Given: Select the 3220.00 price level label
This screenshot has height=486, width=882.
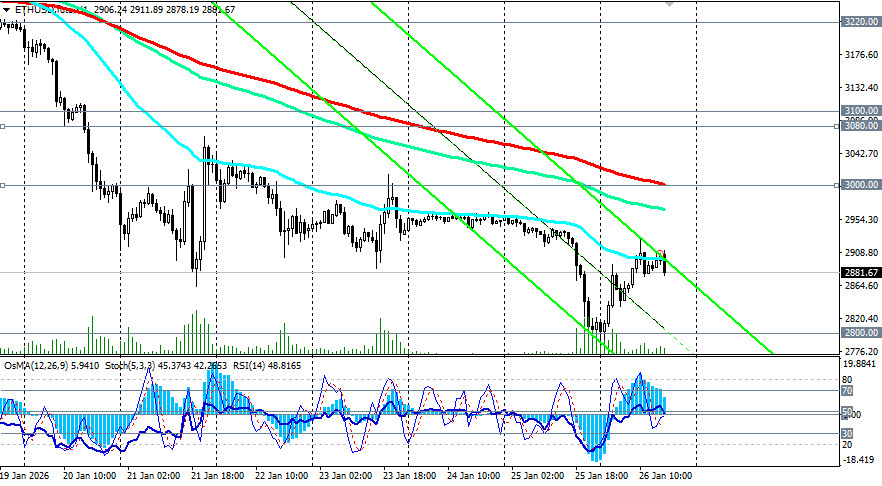Looking at the screenshot, I should click(x=860, y=21).
